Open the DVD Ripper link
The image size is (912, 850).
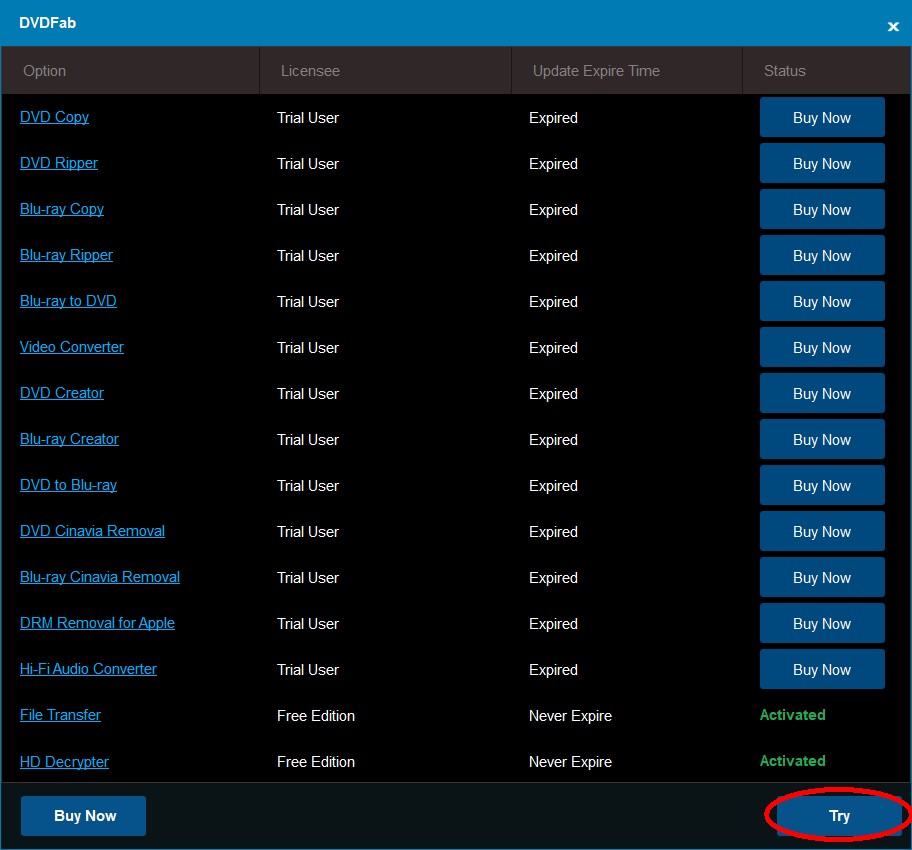(x=59, y=163)
